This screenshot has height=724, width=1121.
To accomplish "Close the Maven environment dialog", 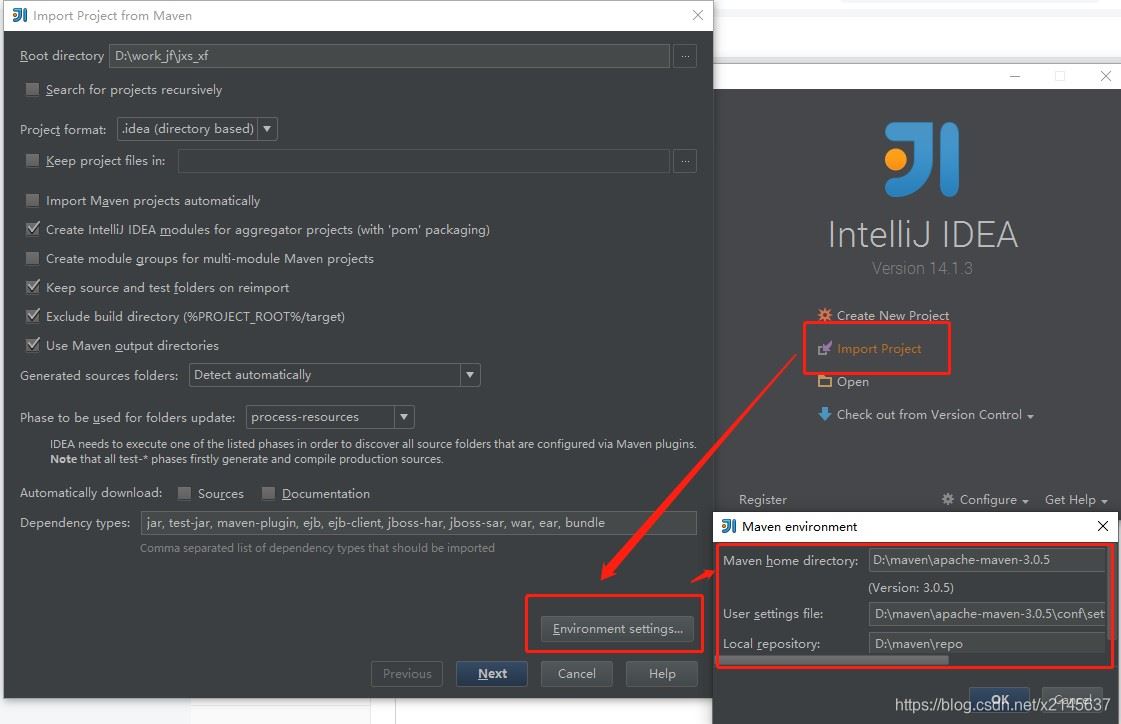I will pyautogui.click(x=1102, y=526).
